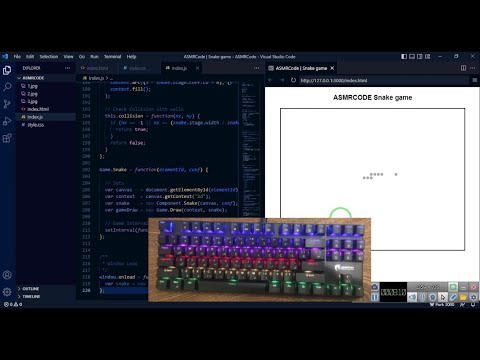The width and height of the screenshot is (480, 360).
Task: Open the Extensions view
Action: pos(7,138)
